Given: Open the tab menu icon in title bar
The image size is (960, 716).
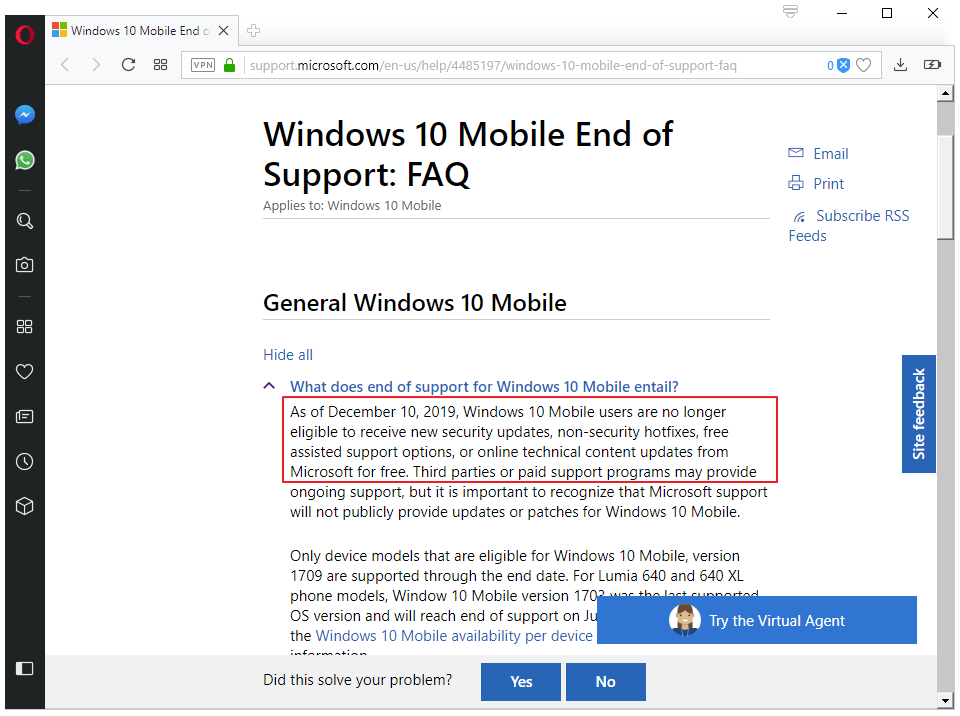Looking at the screenshot, I should 790,12.
